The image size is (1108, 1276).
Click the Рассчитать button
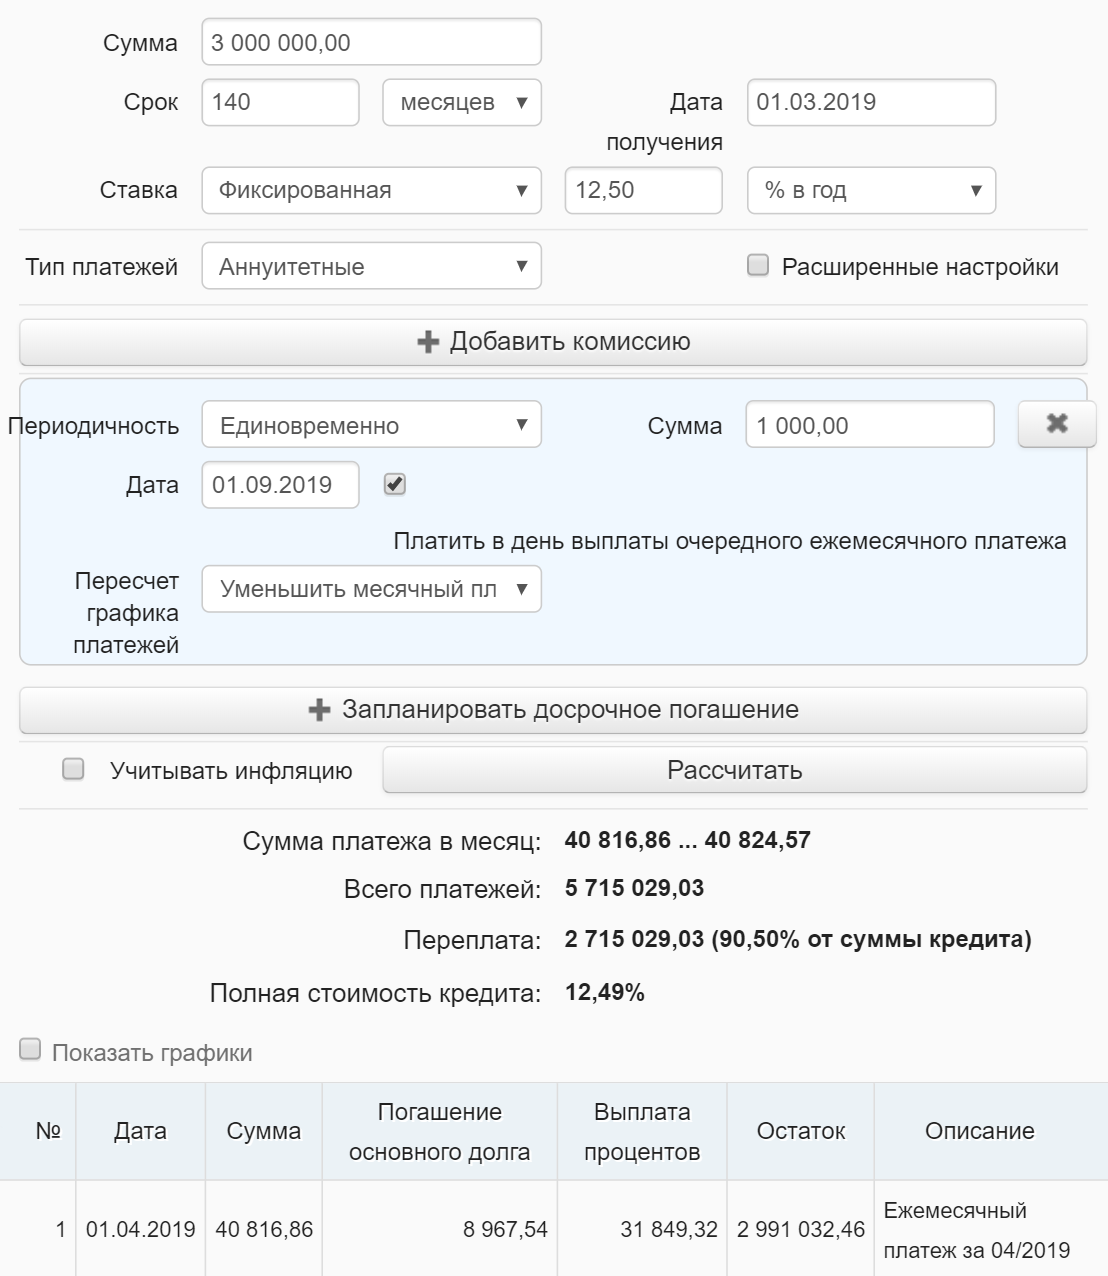735,770
